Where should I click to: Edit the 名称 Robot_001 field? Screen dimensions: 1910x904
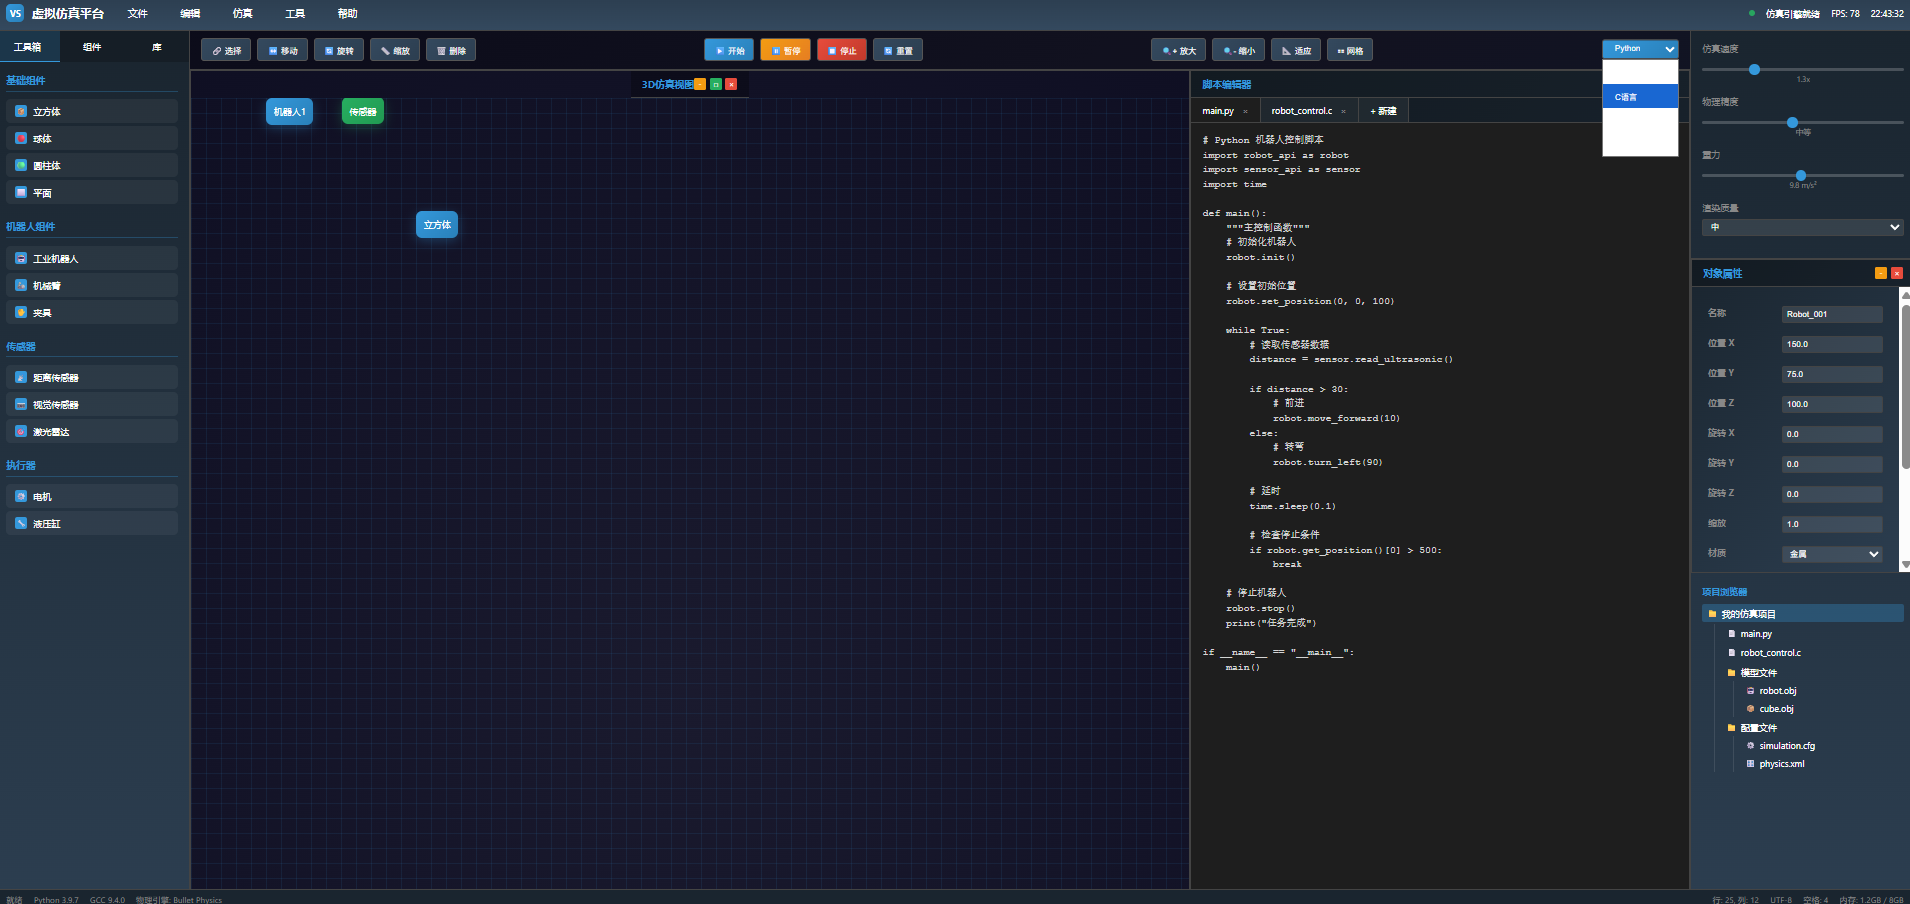coord(1832,314)
